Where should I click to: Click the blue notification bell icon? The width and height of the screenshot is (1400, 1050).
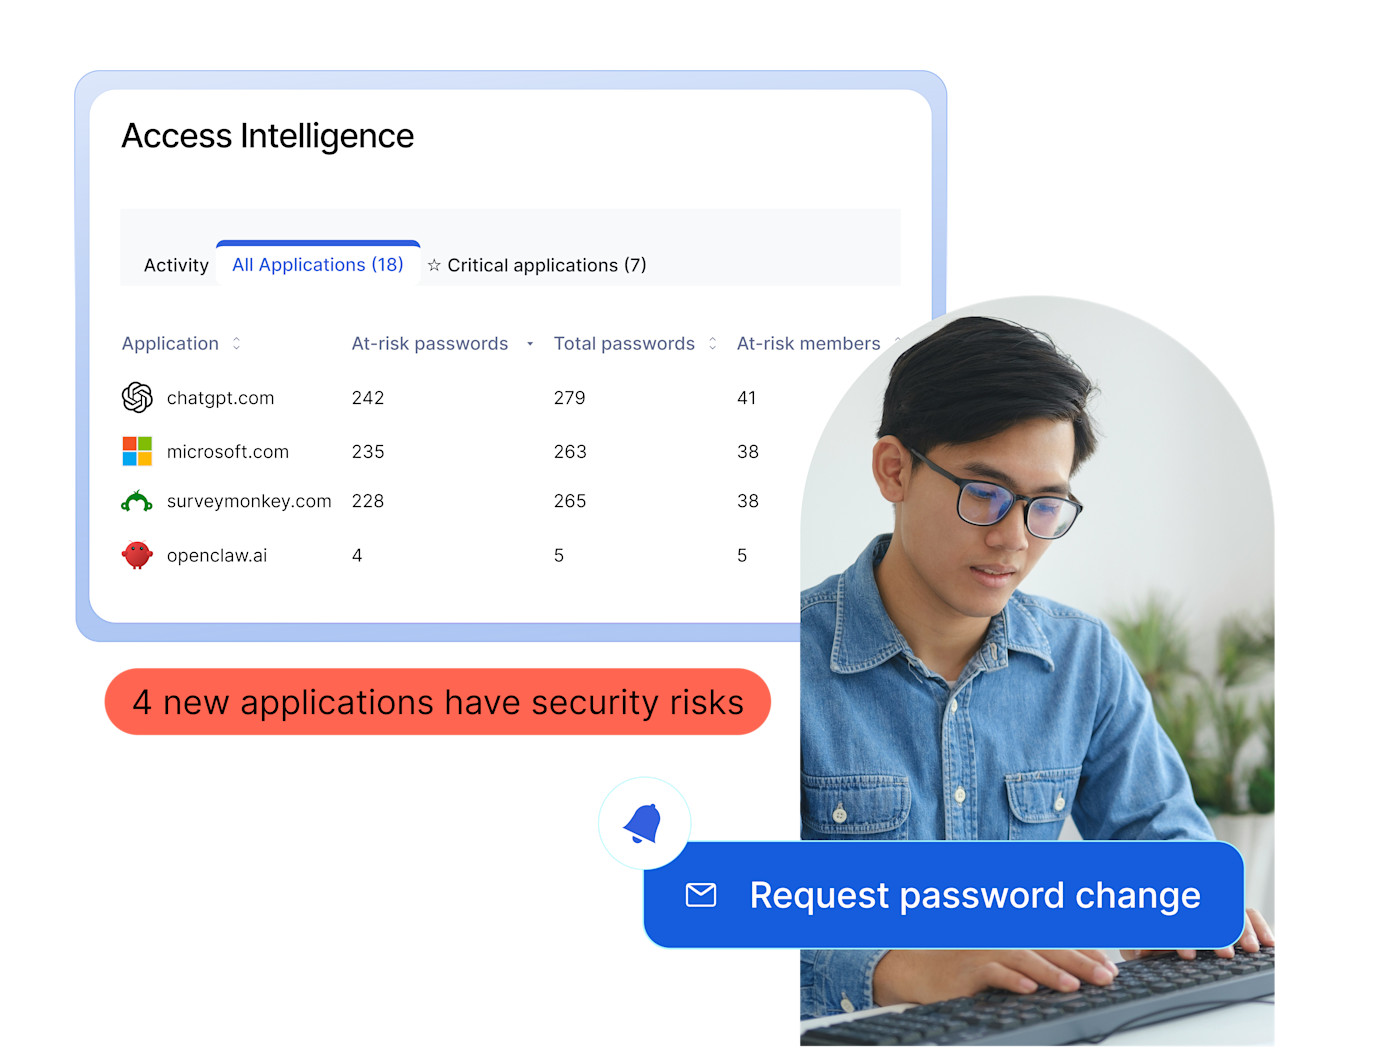(x=643, y=824)
